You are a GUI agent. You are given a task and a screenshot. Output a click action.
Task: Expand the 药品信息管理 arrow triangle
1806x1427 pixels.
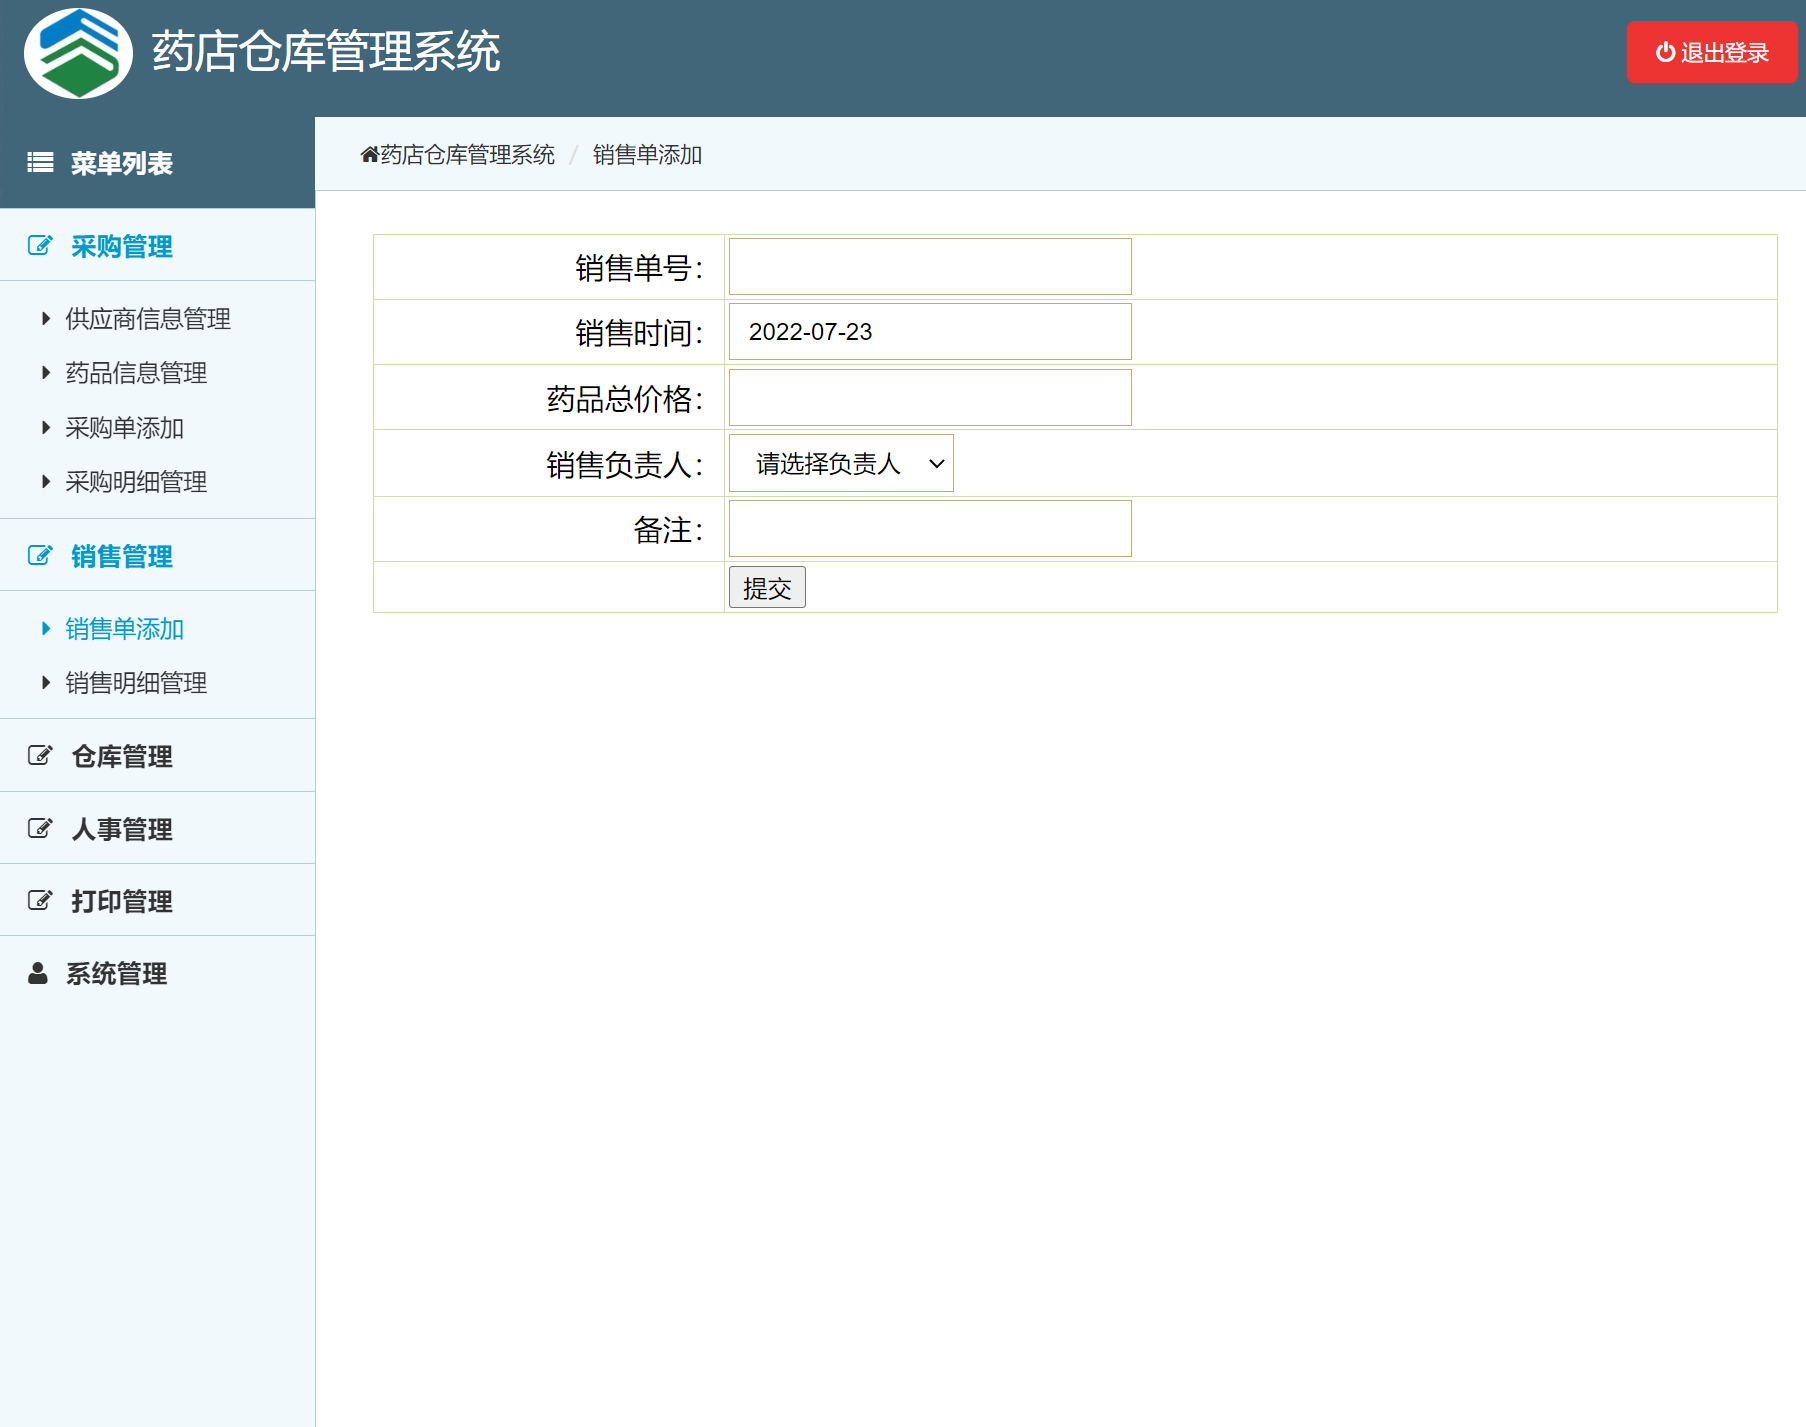(x=46, y=372)
